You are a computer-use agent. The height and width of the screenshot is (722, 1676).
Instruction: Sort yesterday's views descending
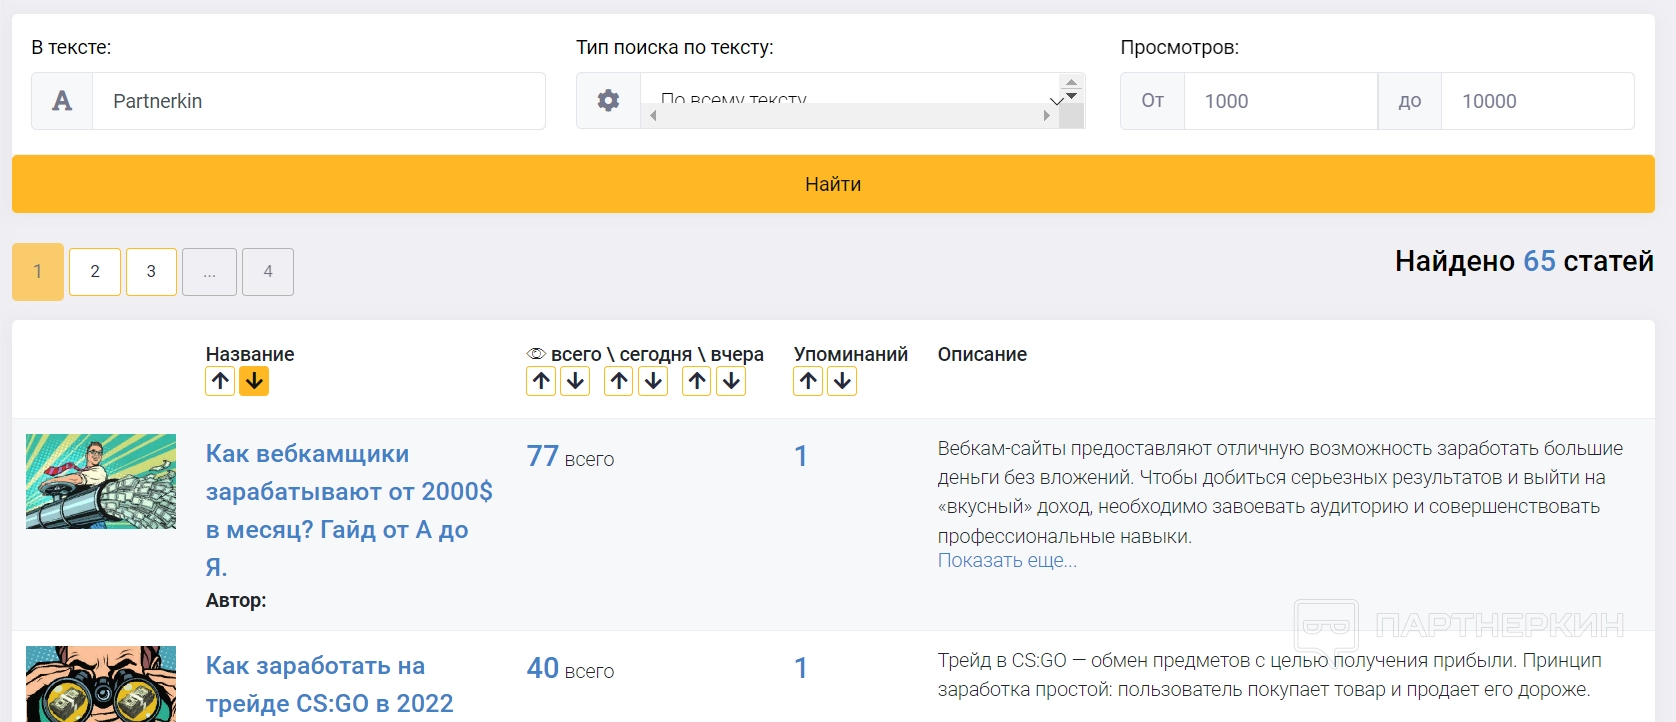[x=731, y=381]
